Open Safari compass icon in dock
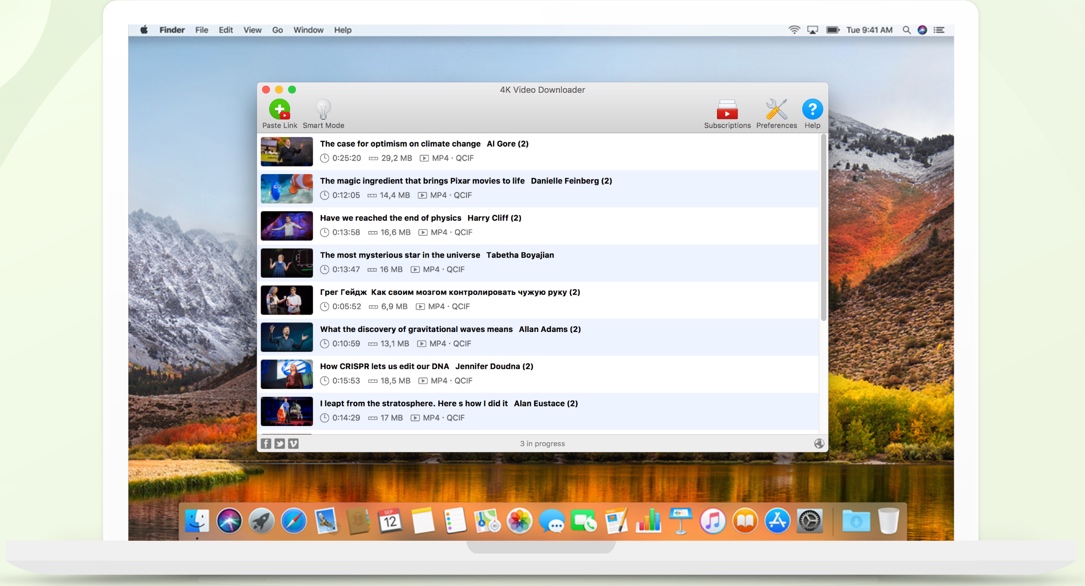The image size is (1085, 586). pyautogui.click(x=293, y=521)
